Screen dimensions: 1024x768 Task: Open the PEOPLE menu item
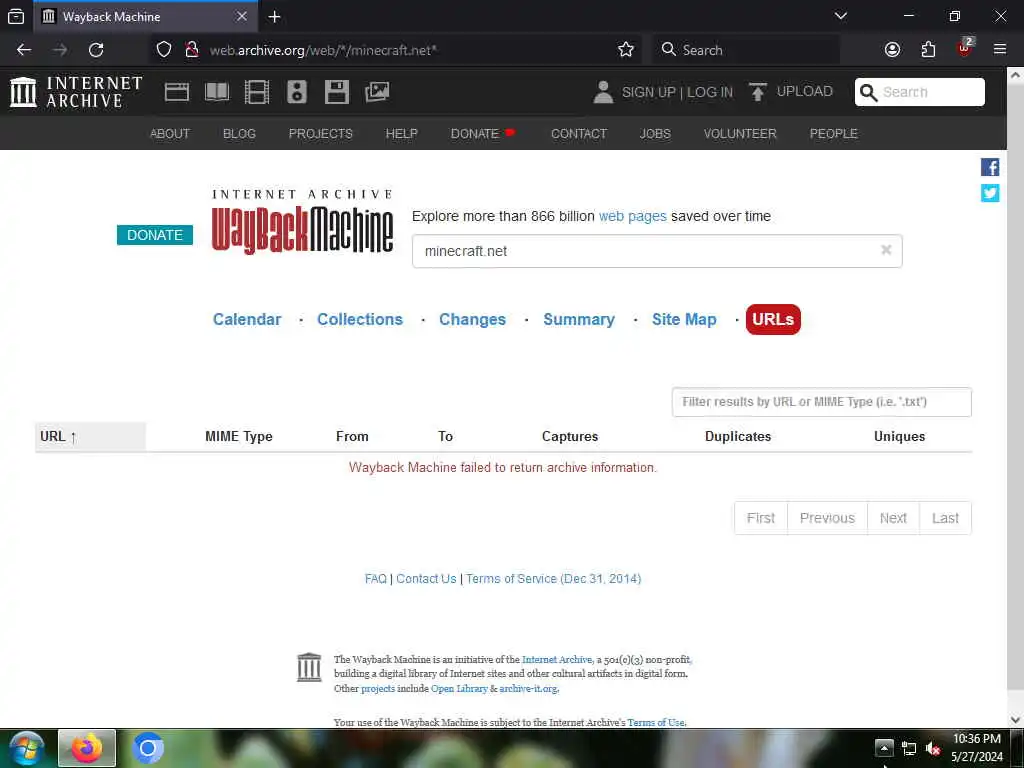[x=833, y=134]
